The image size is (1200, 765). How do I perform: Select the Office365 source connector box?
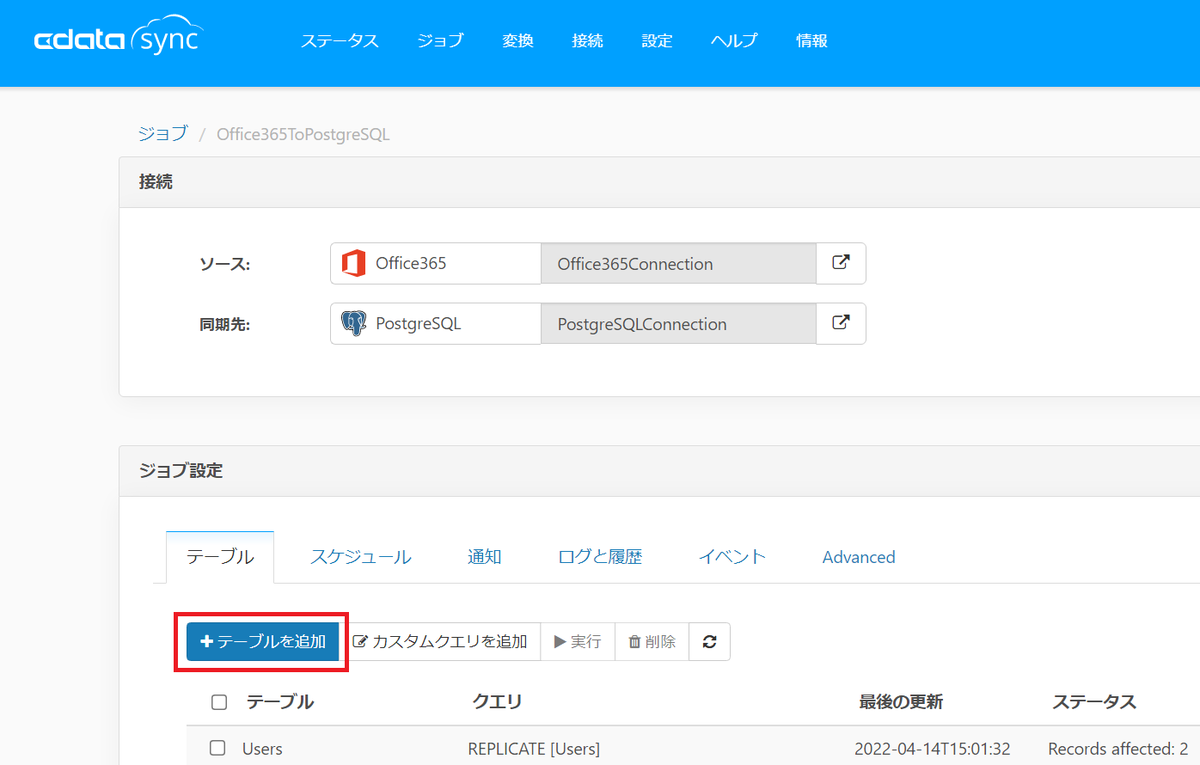tap(436, 263)
